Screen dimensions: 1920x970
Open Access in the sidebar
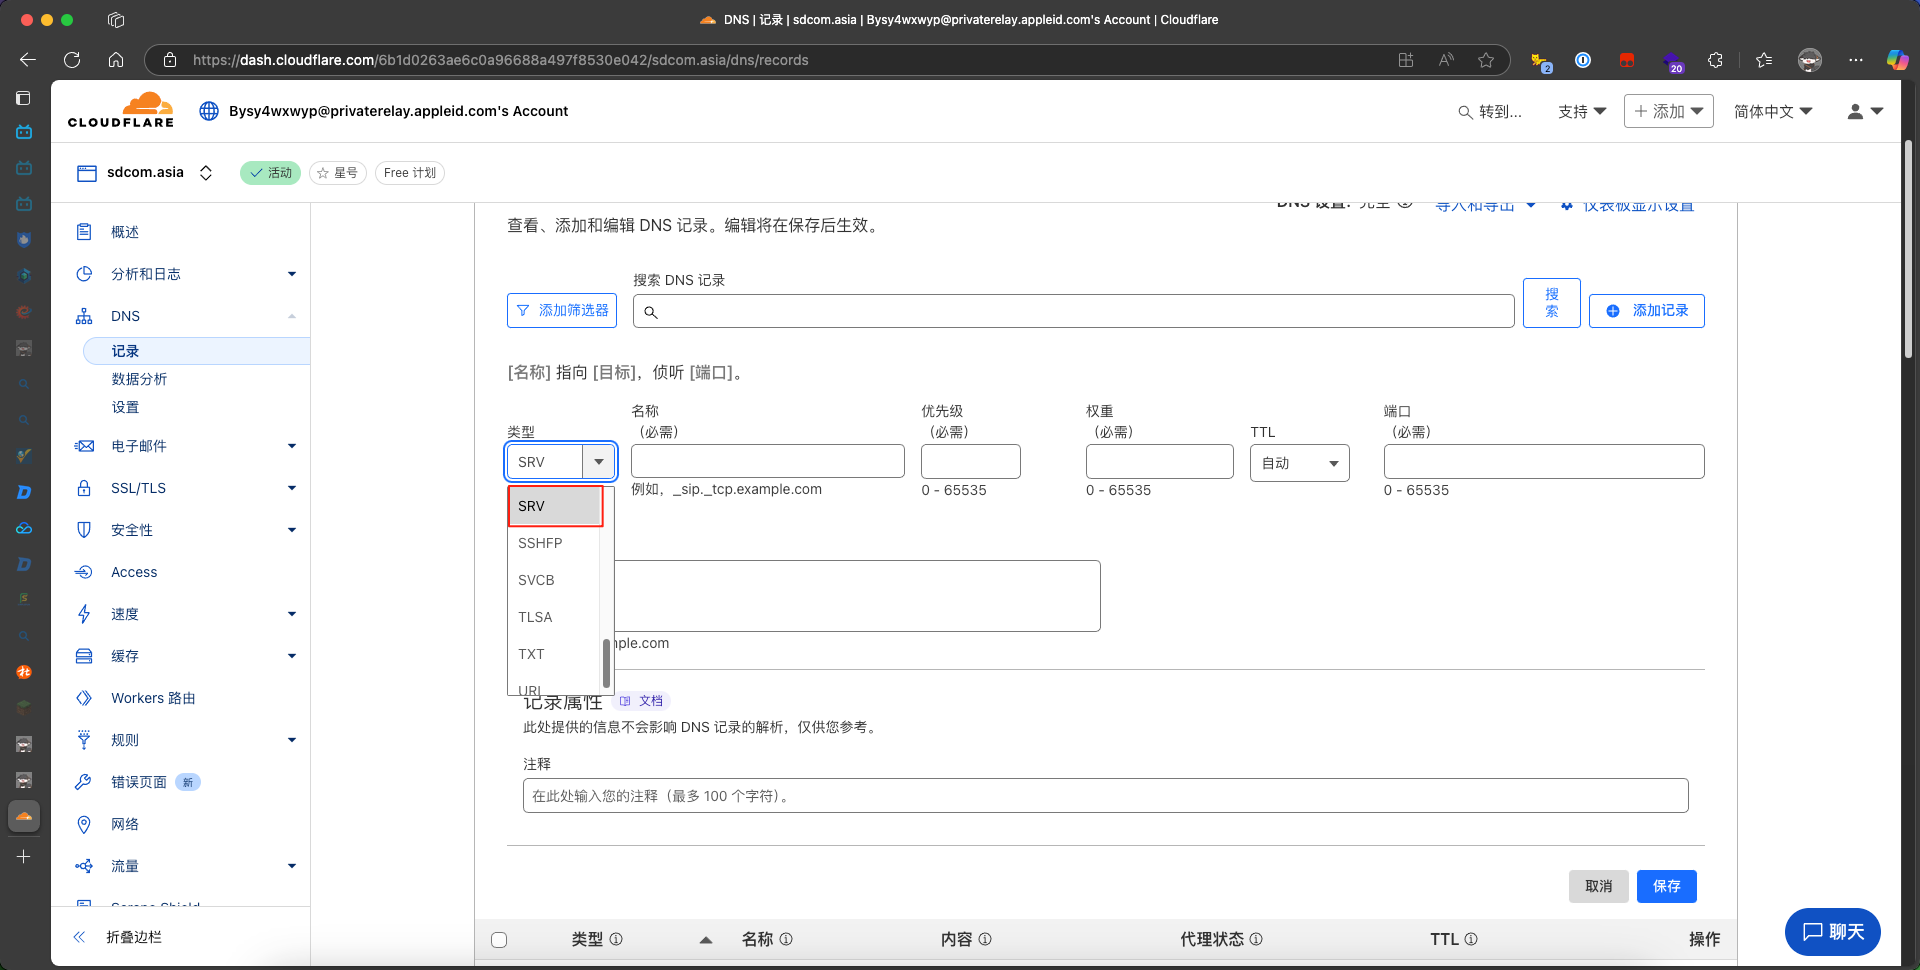(x=134, y=572)
